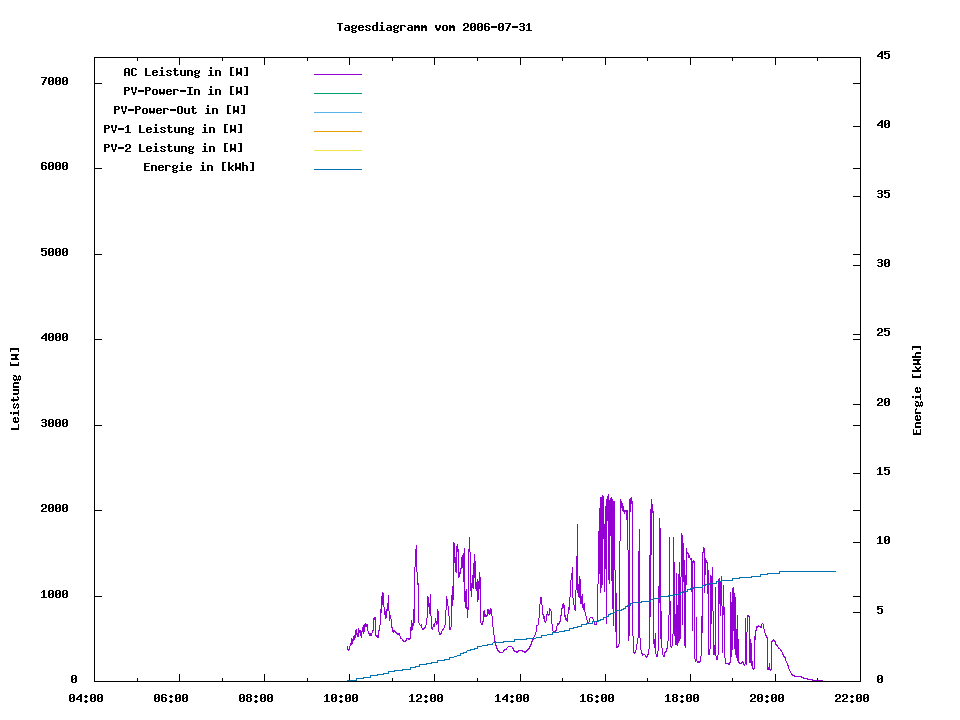Click the 7000 tick label on power axis
The image size is (960, 720).
point(54,81)
